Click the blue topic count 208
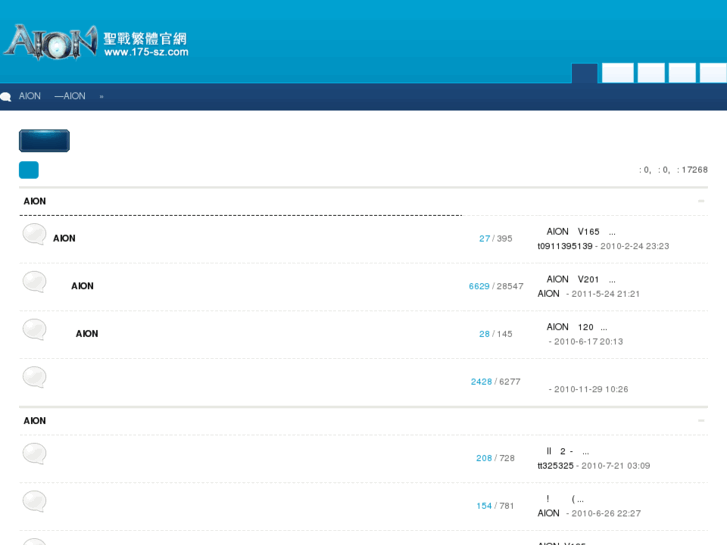727x545 pixels. pyautogui.click(x=484, y=458)
